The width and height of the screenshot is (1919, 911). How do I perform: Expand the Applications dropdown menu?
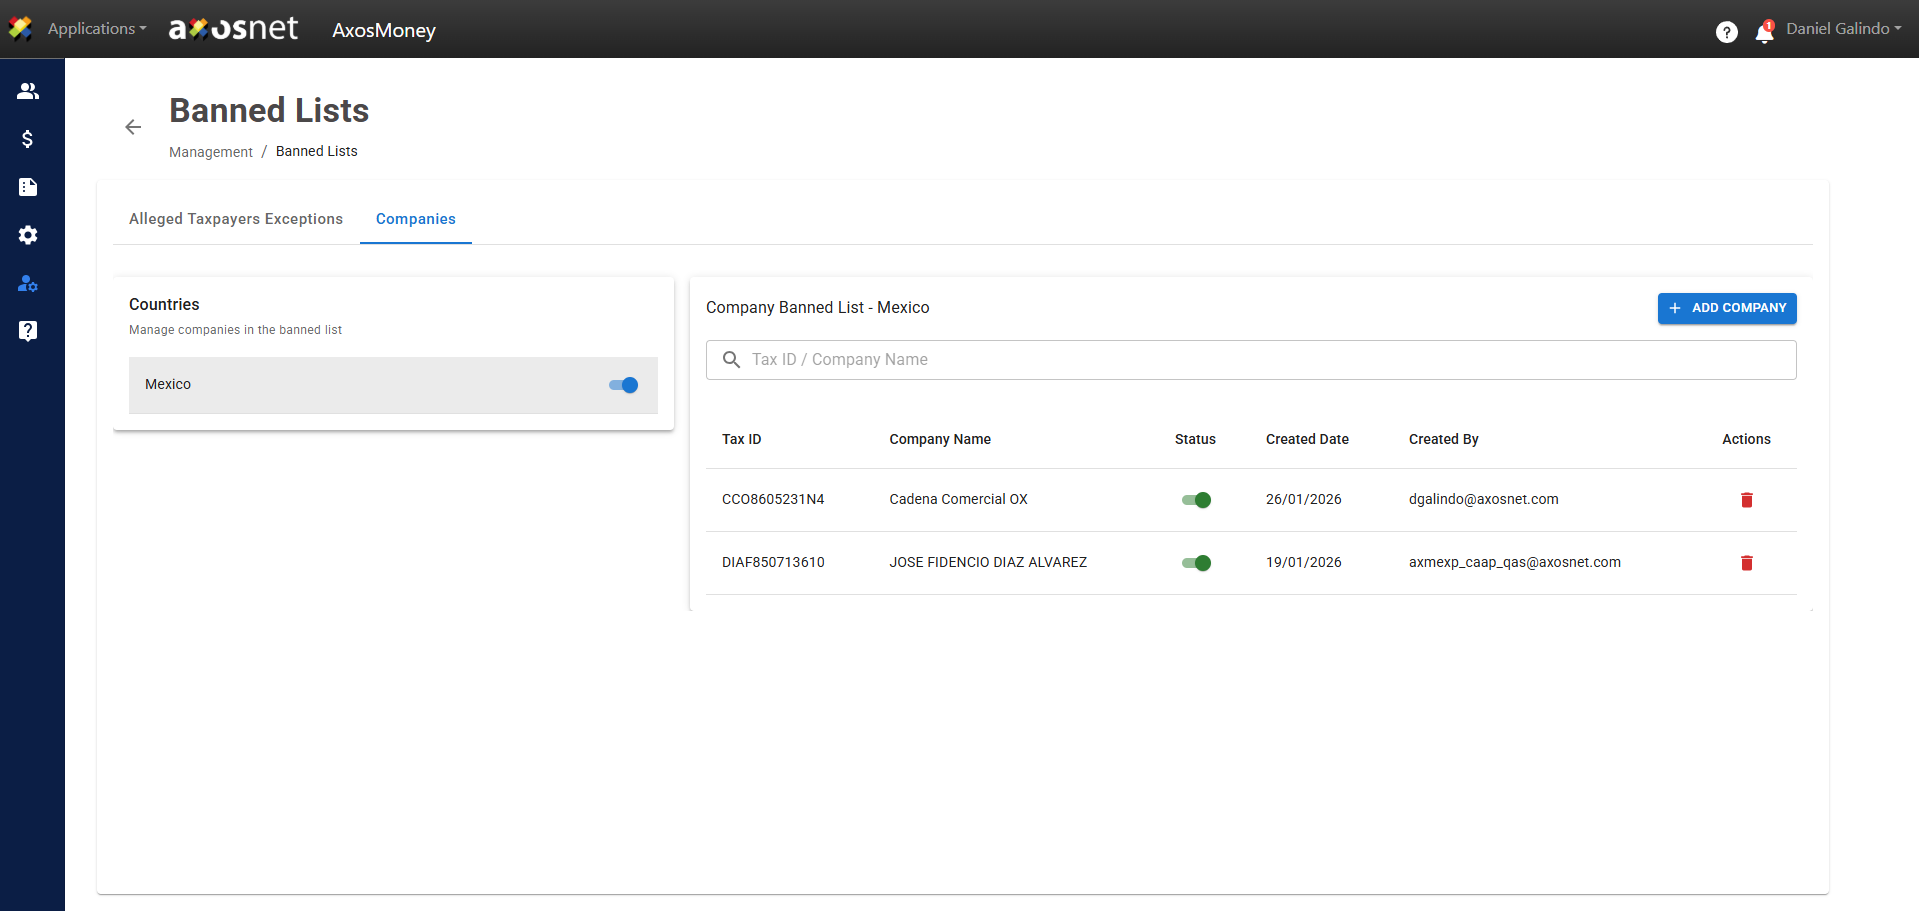click(x=97, y=29)
